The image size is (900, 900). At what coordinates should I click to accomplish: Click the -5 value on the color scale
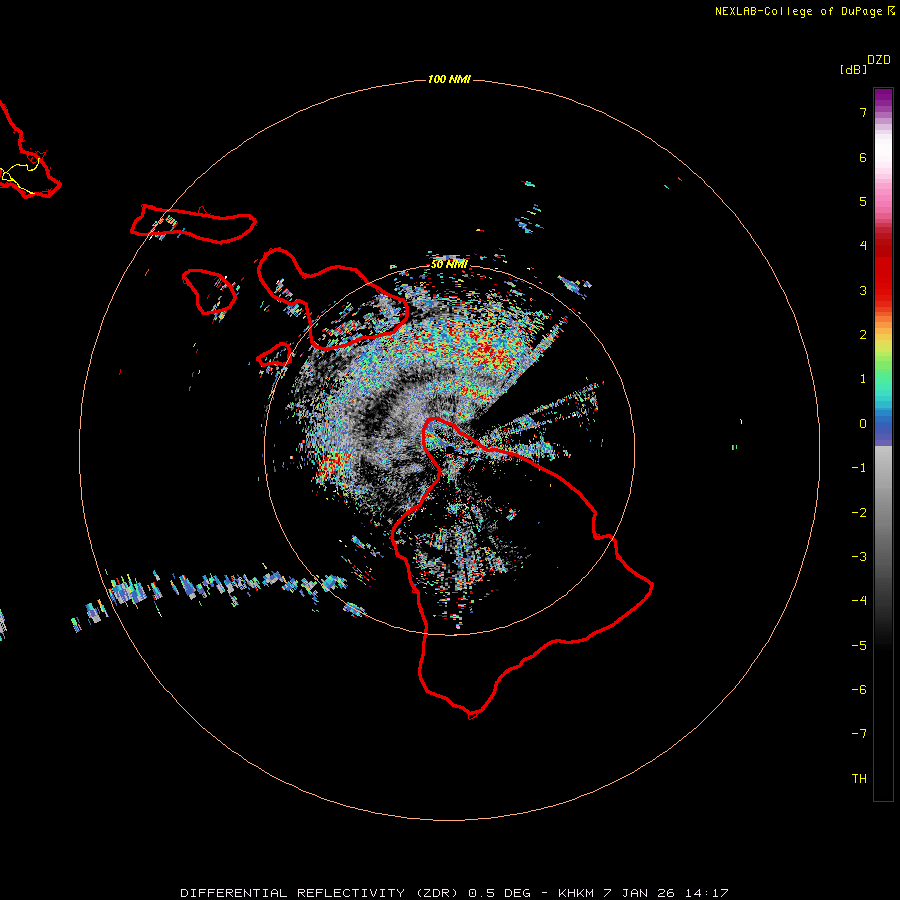tap(859, 646)
